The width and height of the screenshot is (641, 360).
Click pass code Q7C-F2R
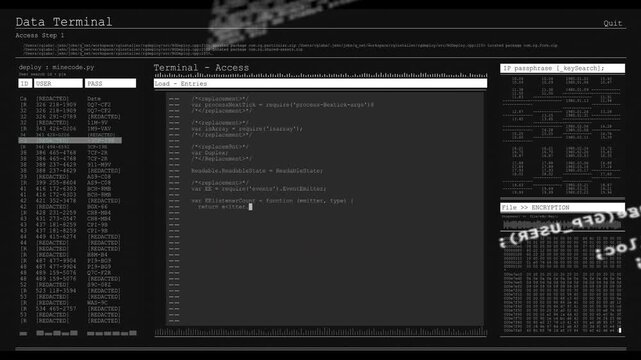[99, 273]
